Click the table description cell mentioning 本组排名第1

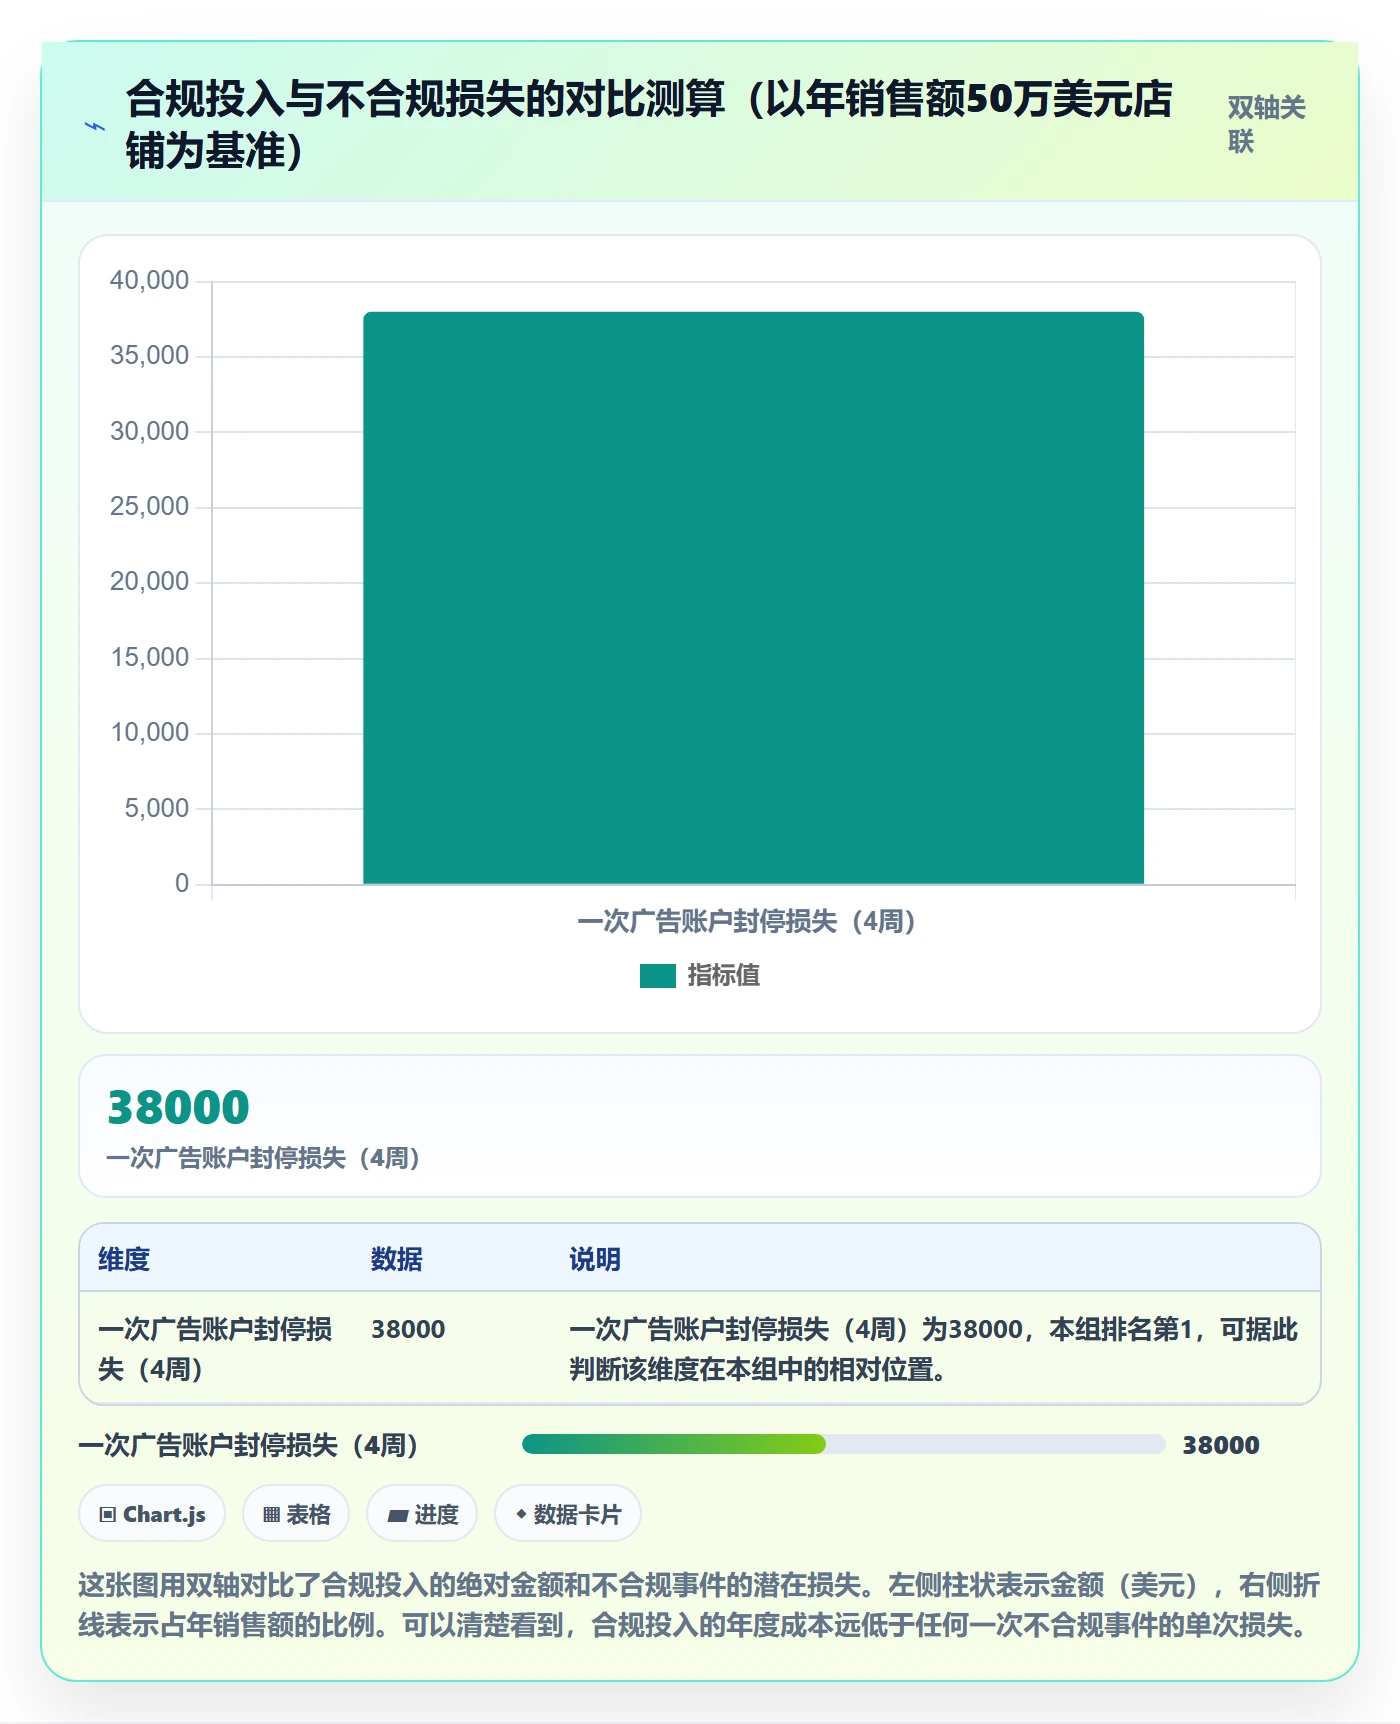point(934,1349)
